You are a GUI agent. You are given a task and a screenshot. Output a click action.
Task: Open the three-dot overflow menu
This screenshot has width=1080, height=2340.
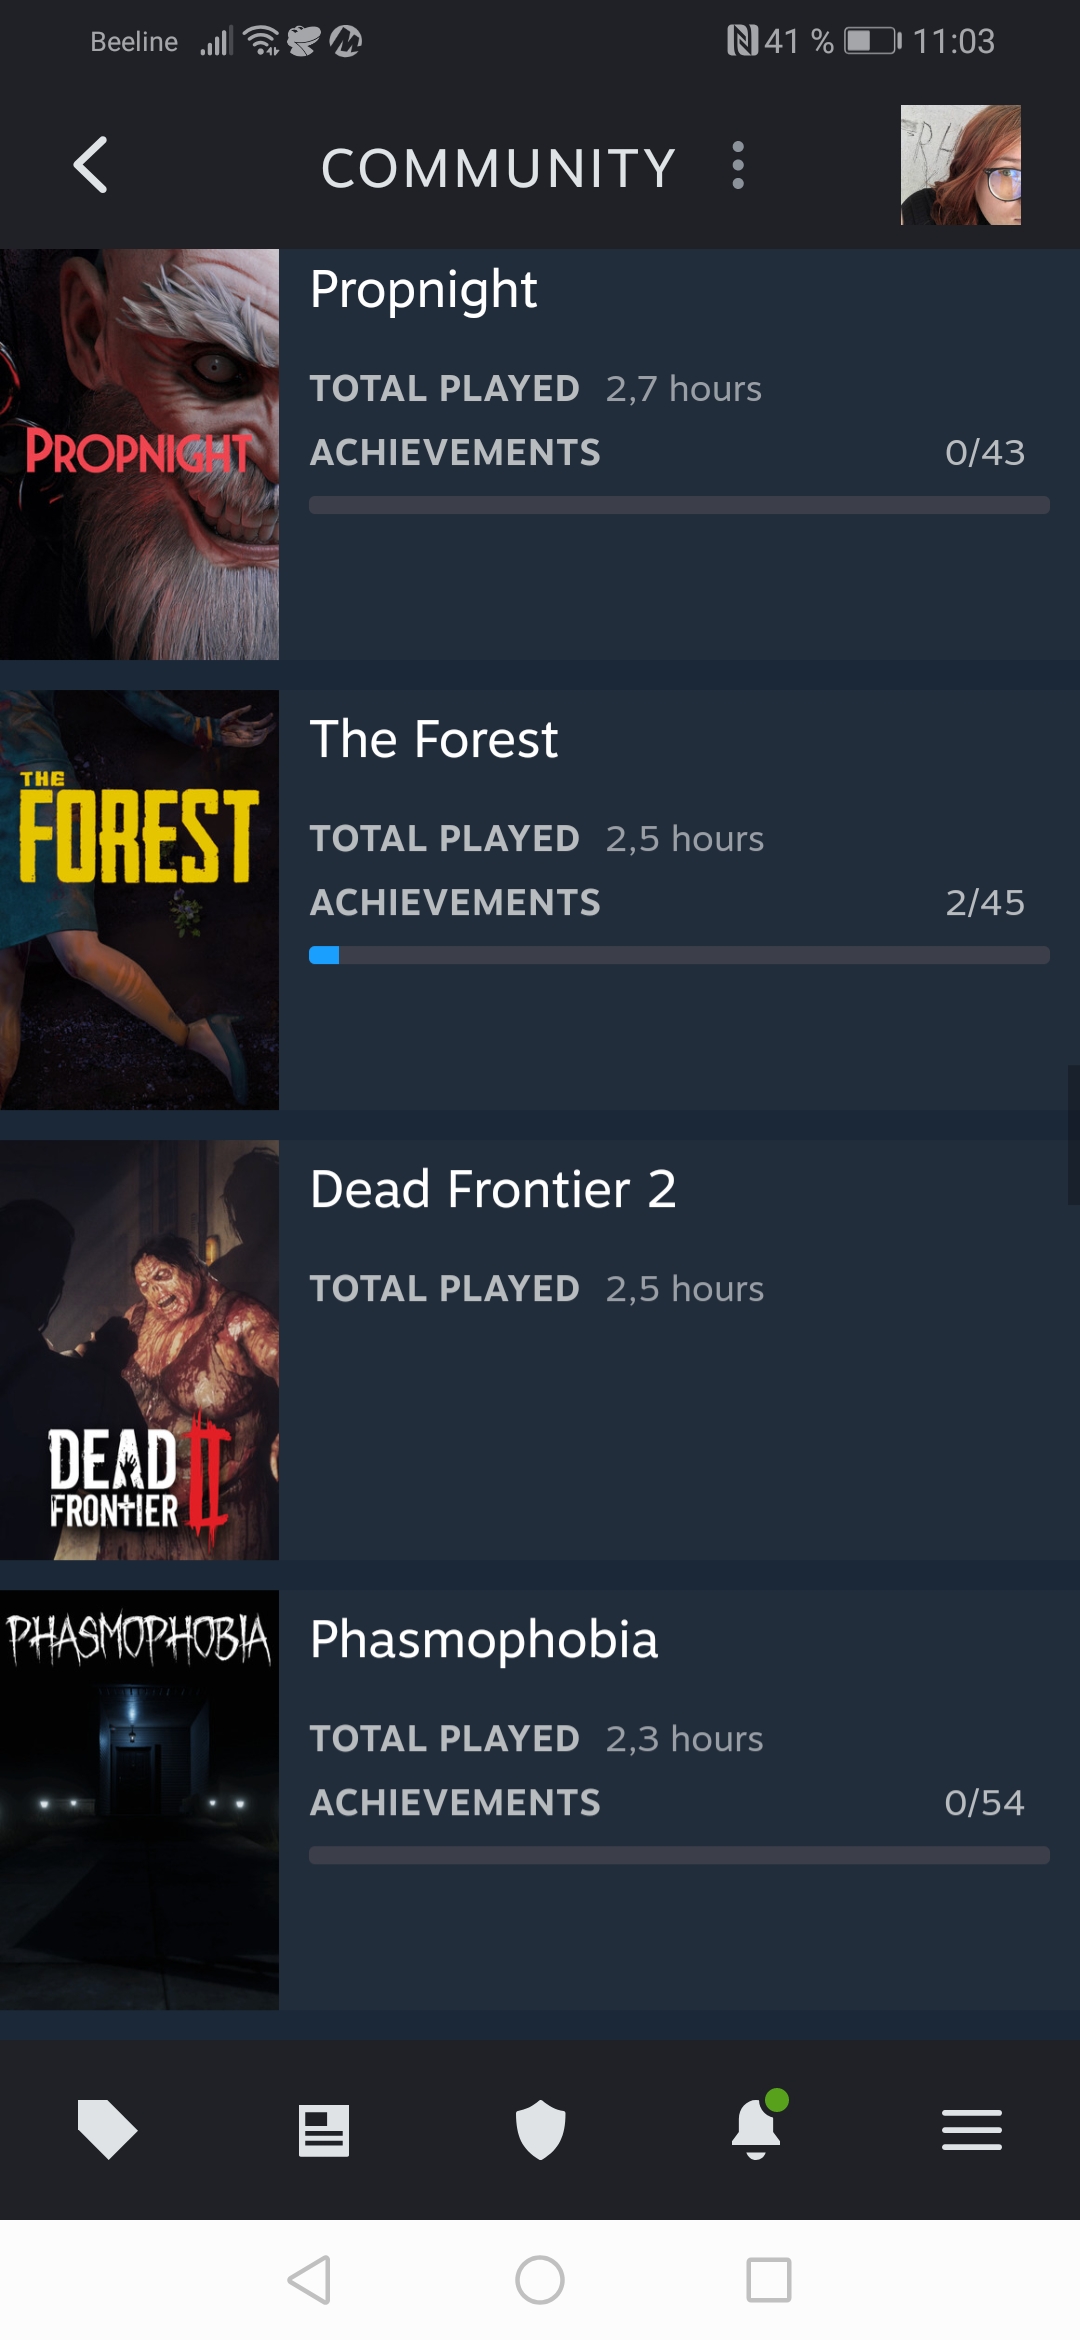(738, 165)
